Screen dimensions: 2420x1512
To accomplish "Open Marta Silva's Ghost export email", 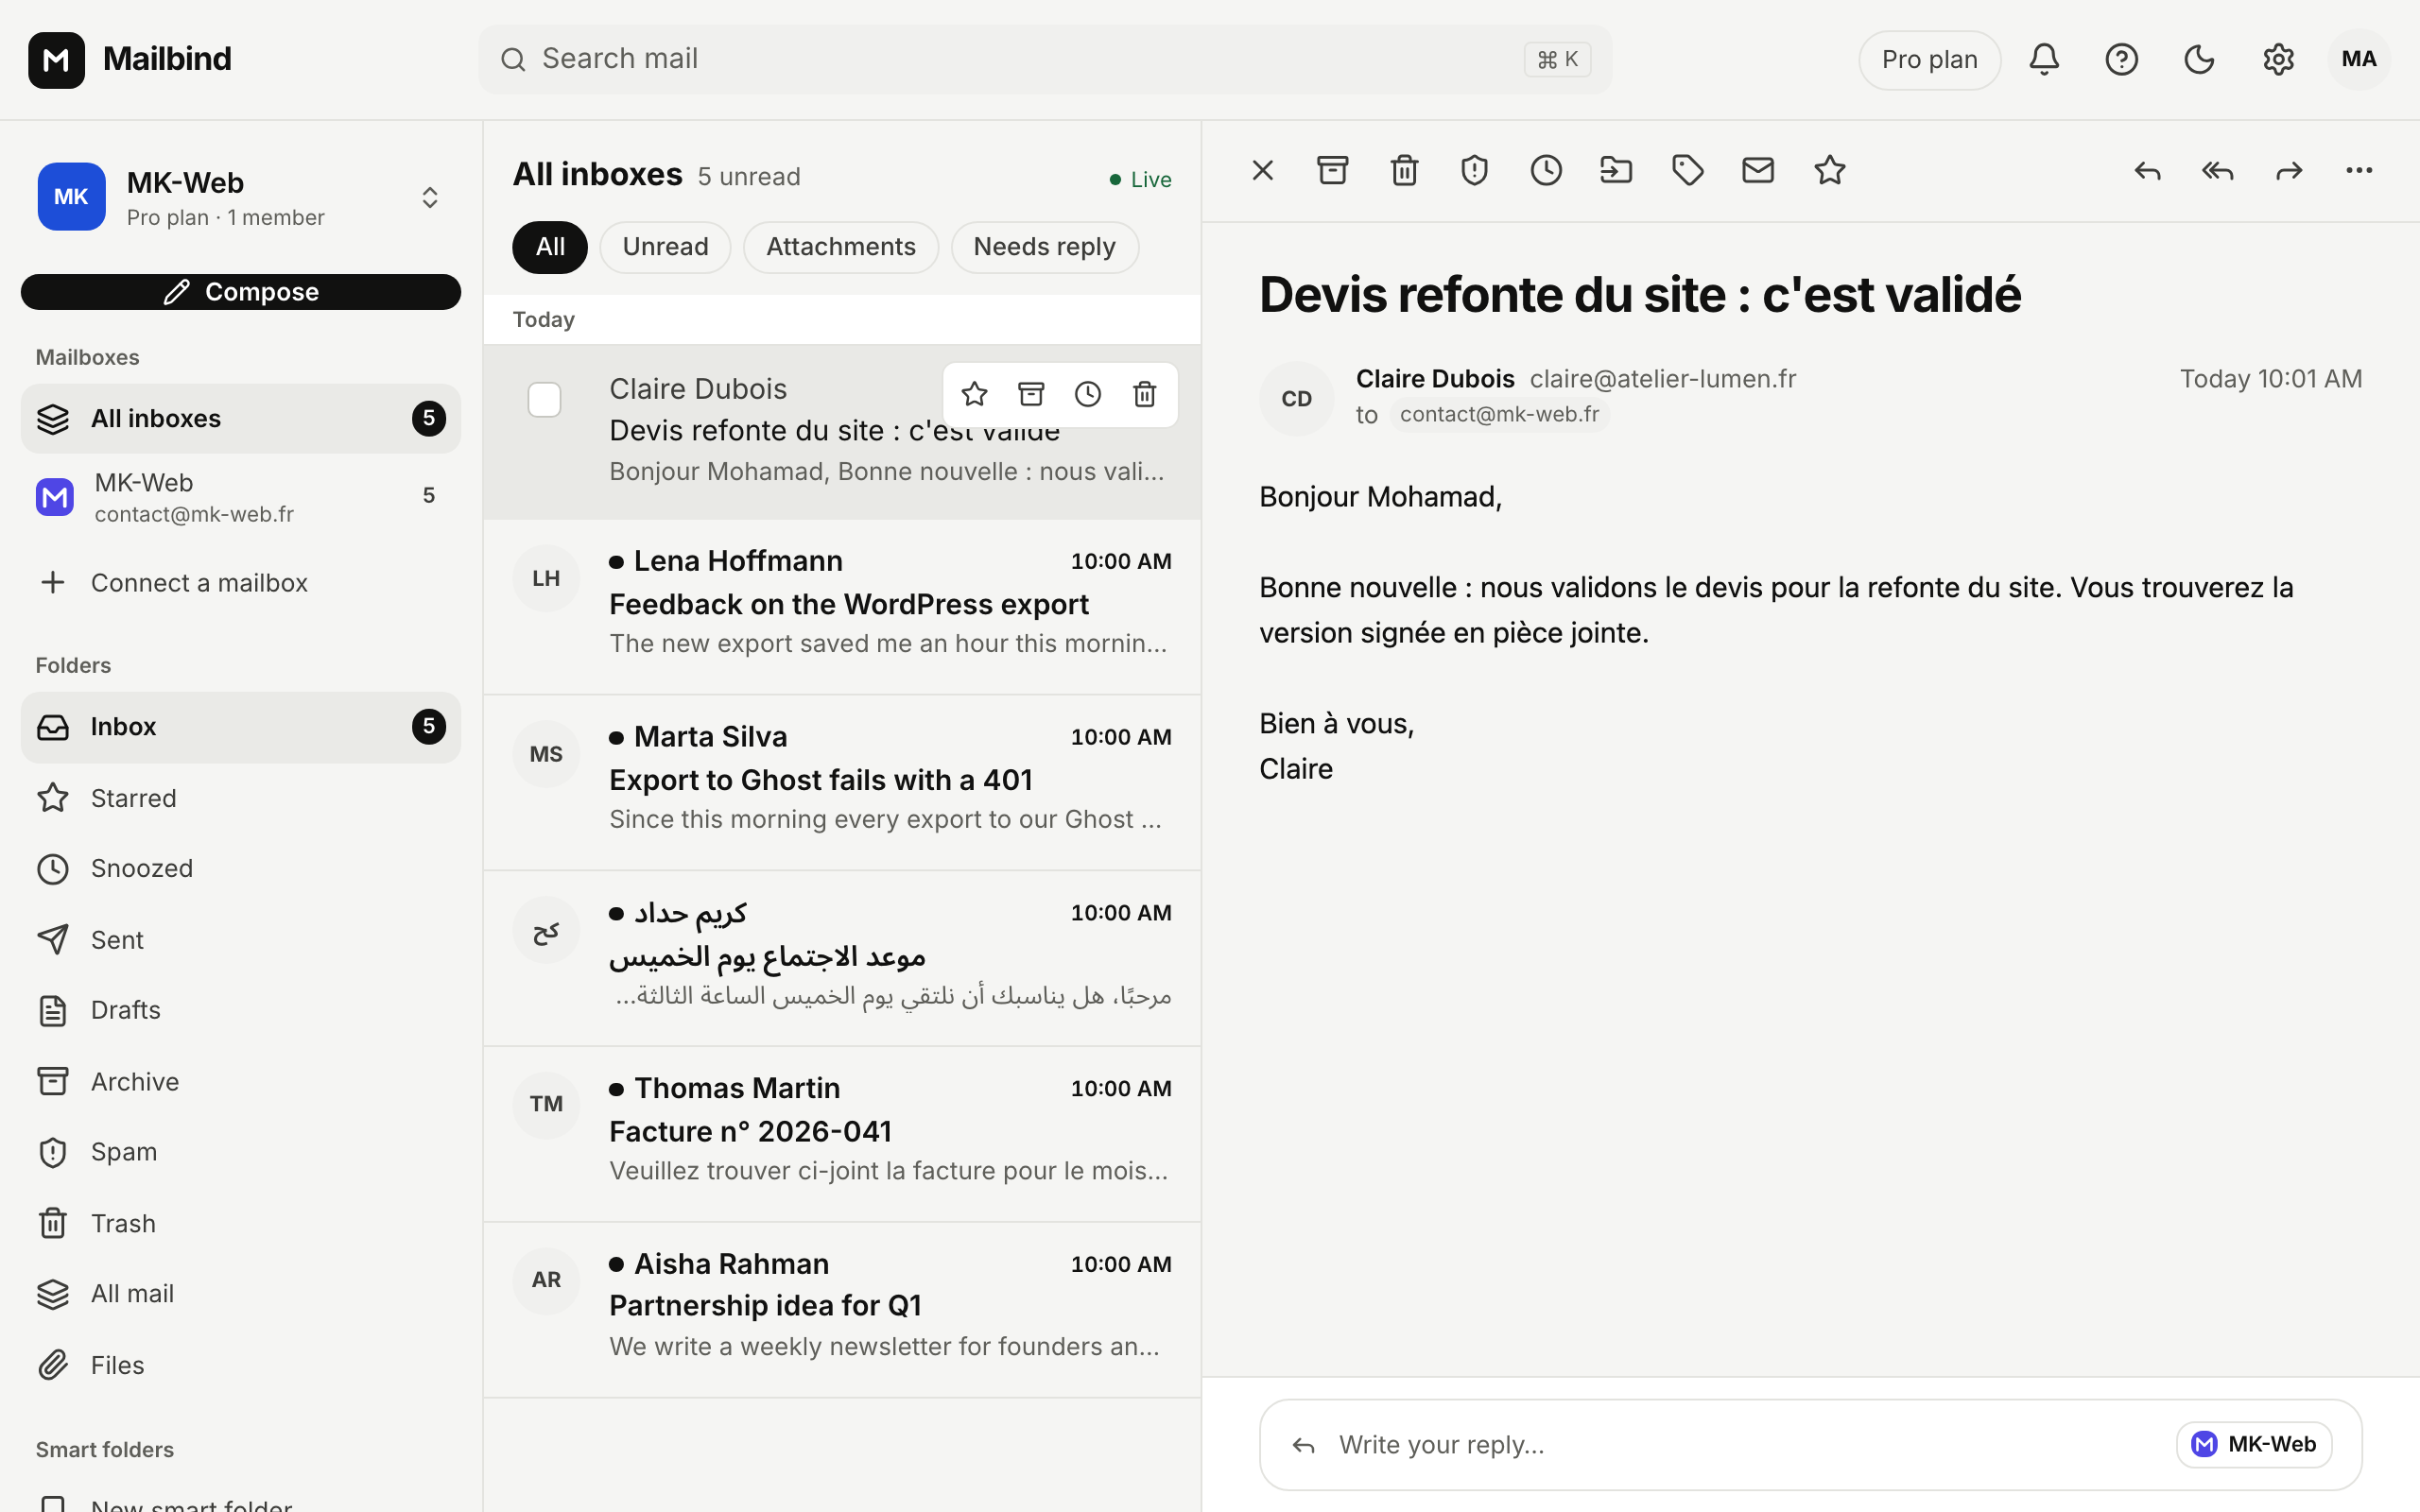I will (x=842, y=782).
